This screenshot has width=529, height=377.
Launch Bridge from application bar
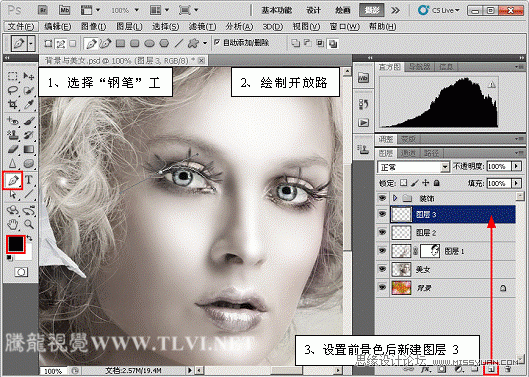point(43,10)
